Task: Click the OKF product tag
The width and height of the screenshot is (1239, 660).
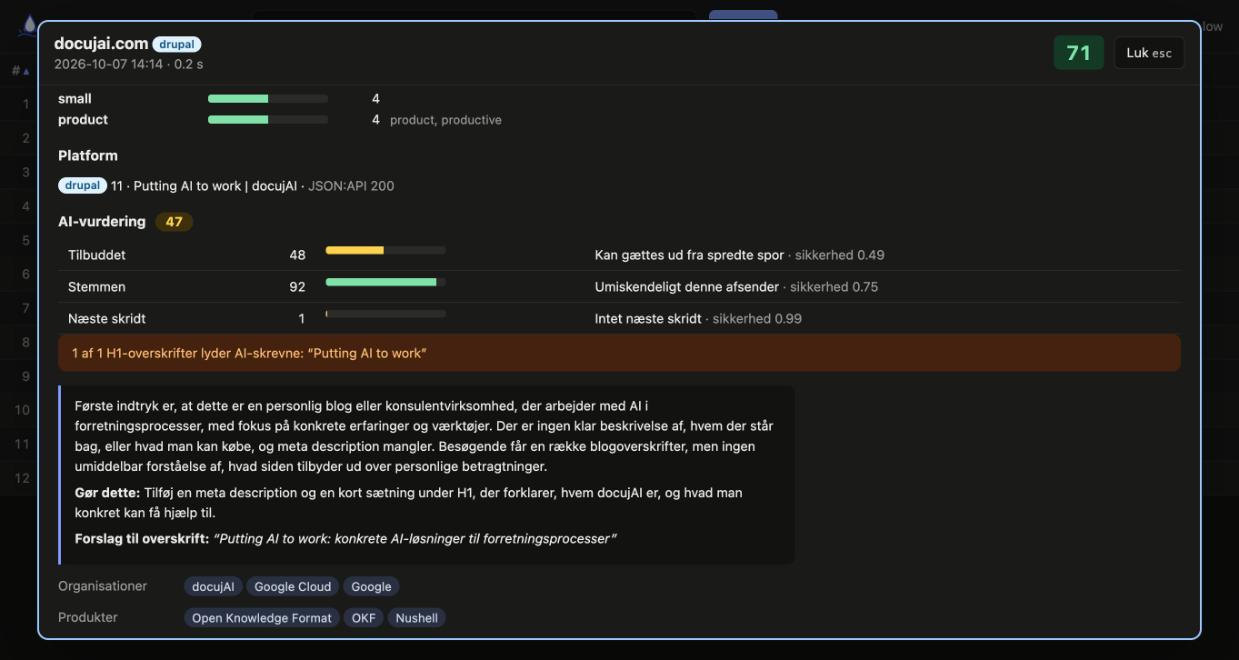Action: click(364, 618)
